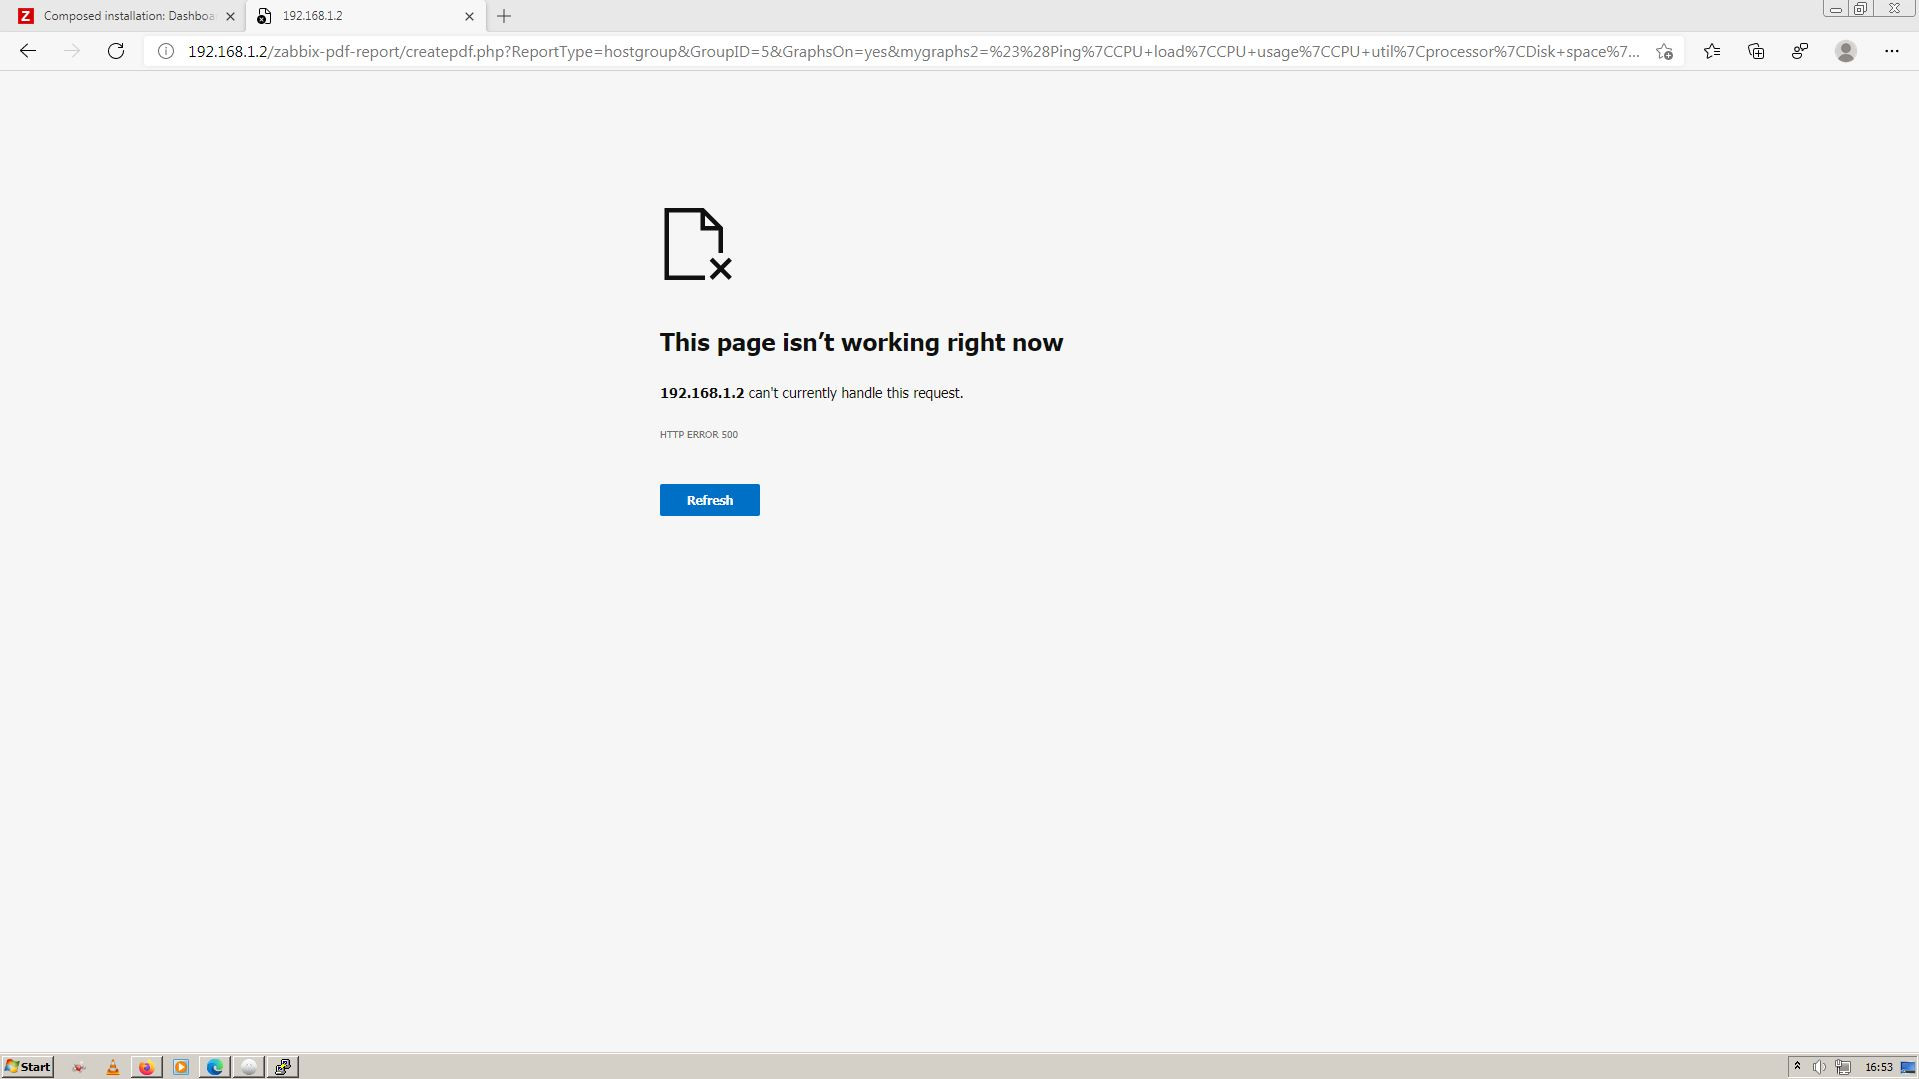Screen dimensions: 1919x1079
Task: View site information icon in address bar
Action: [x=166, y=51]
